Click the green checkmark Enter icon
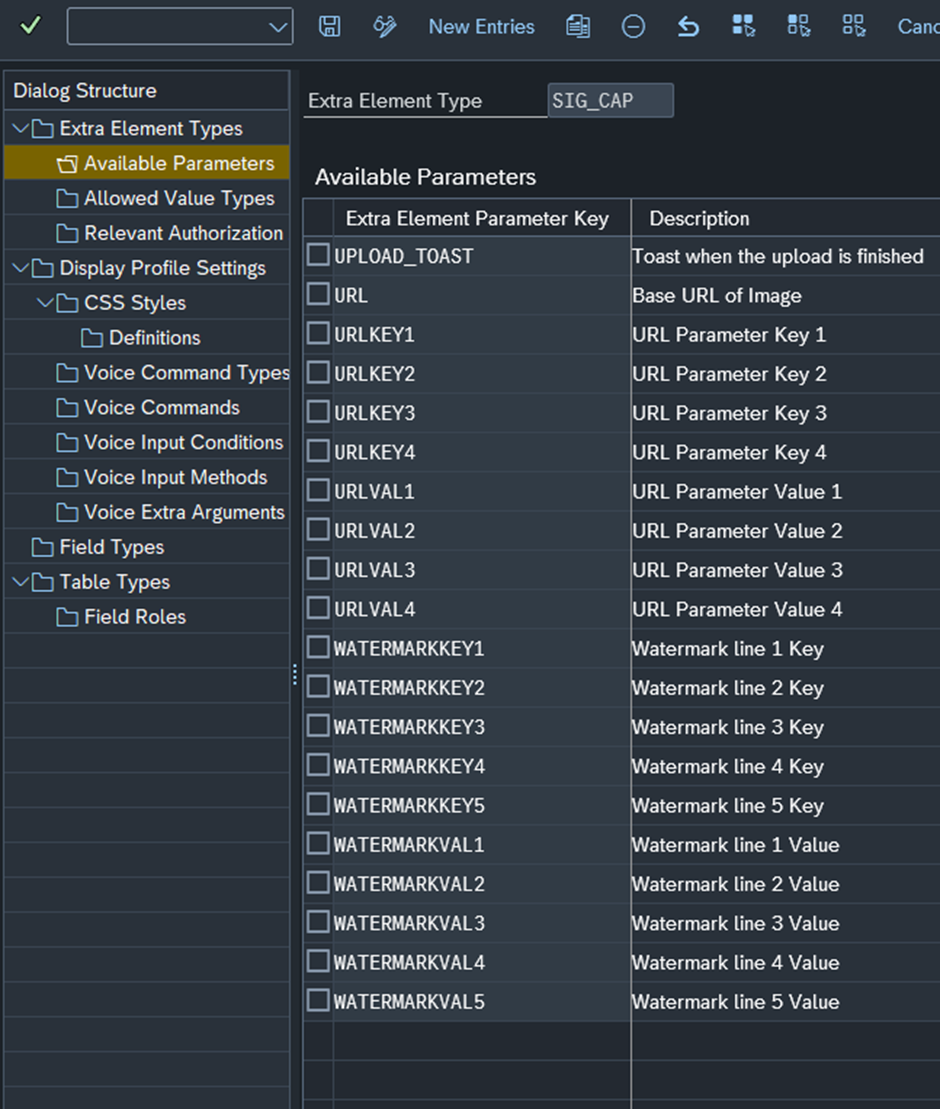Image resolution: width=940 pixels, height=1109 pixels. tap(30, 27)
